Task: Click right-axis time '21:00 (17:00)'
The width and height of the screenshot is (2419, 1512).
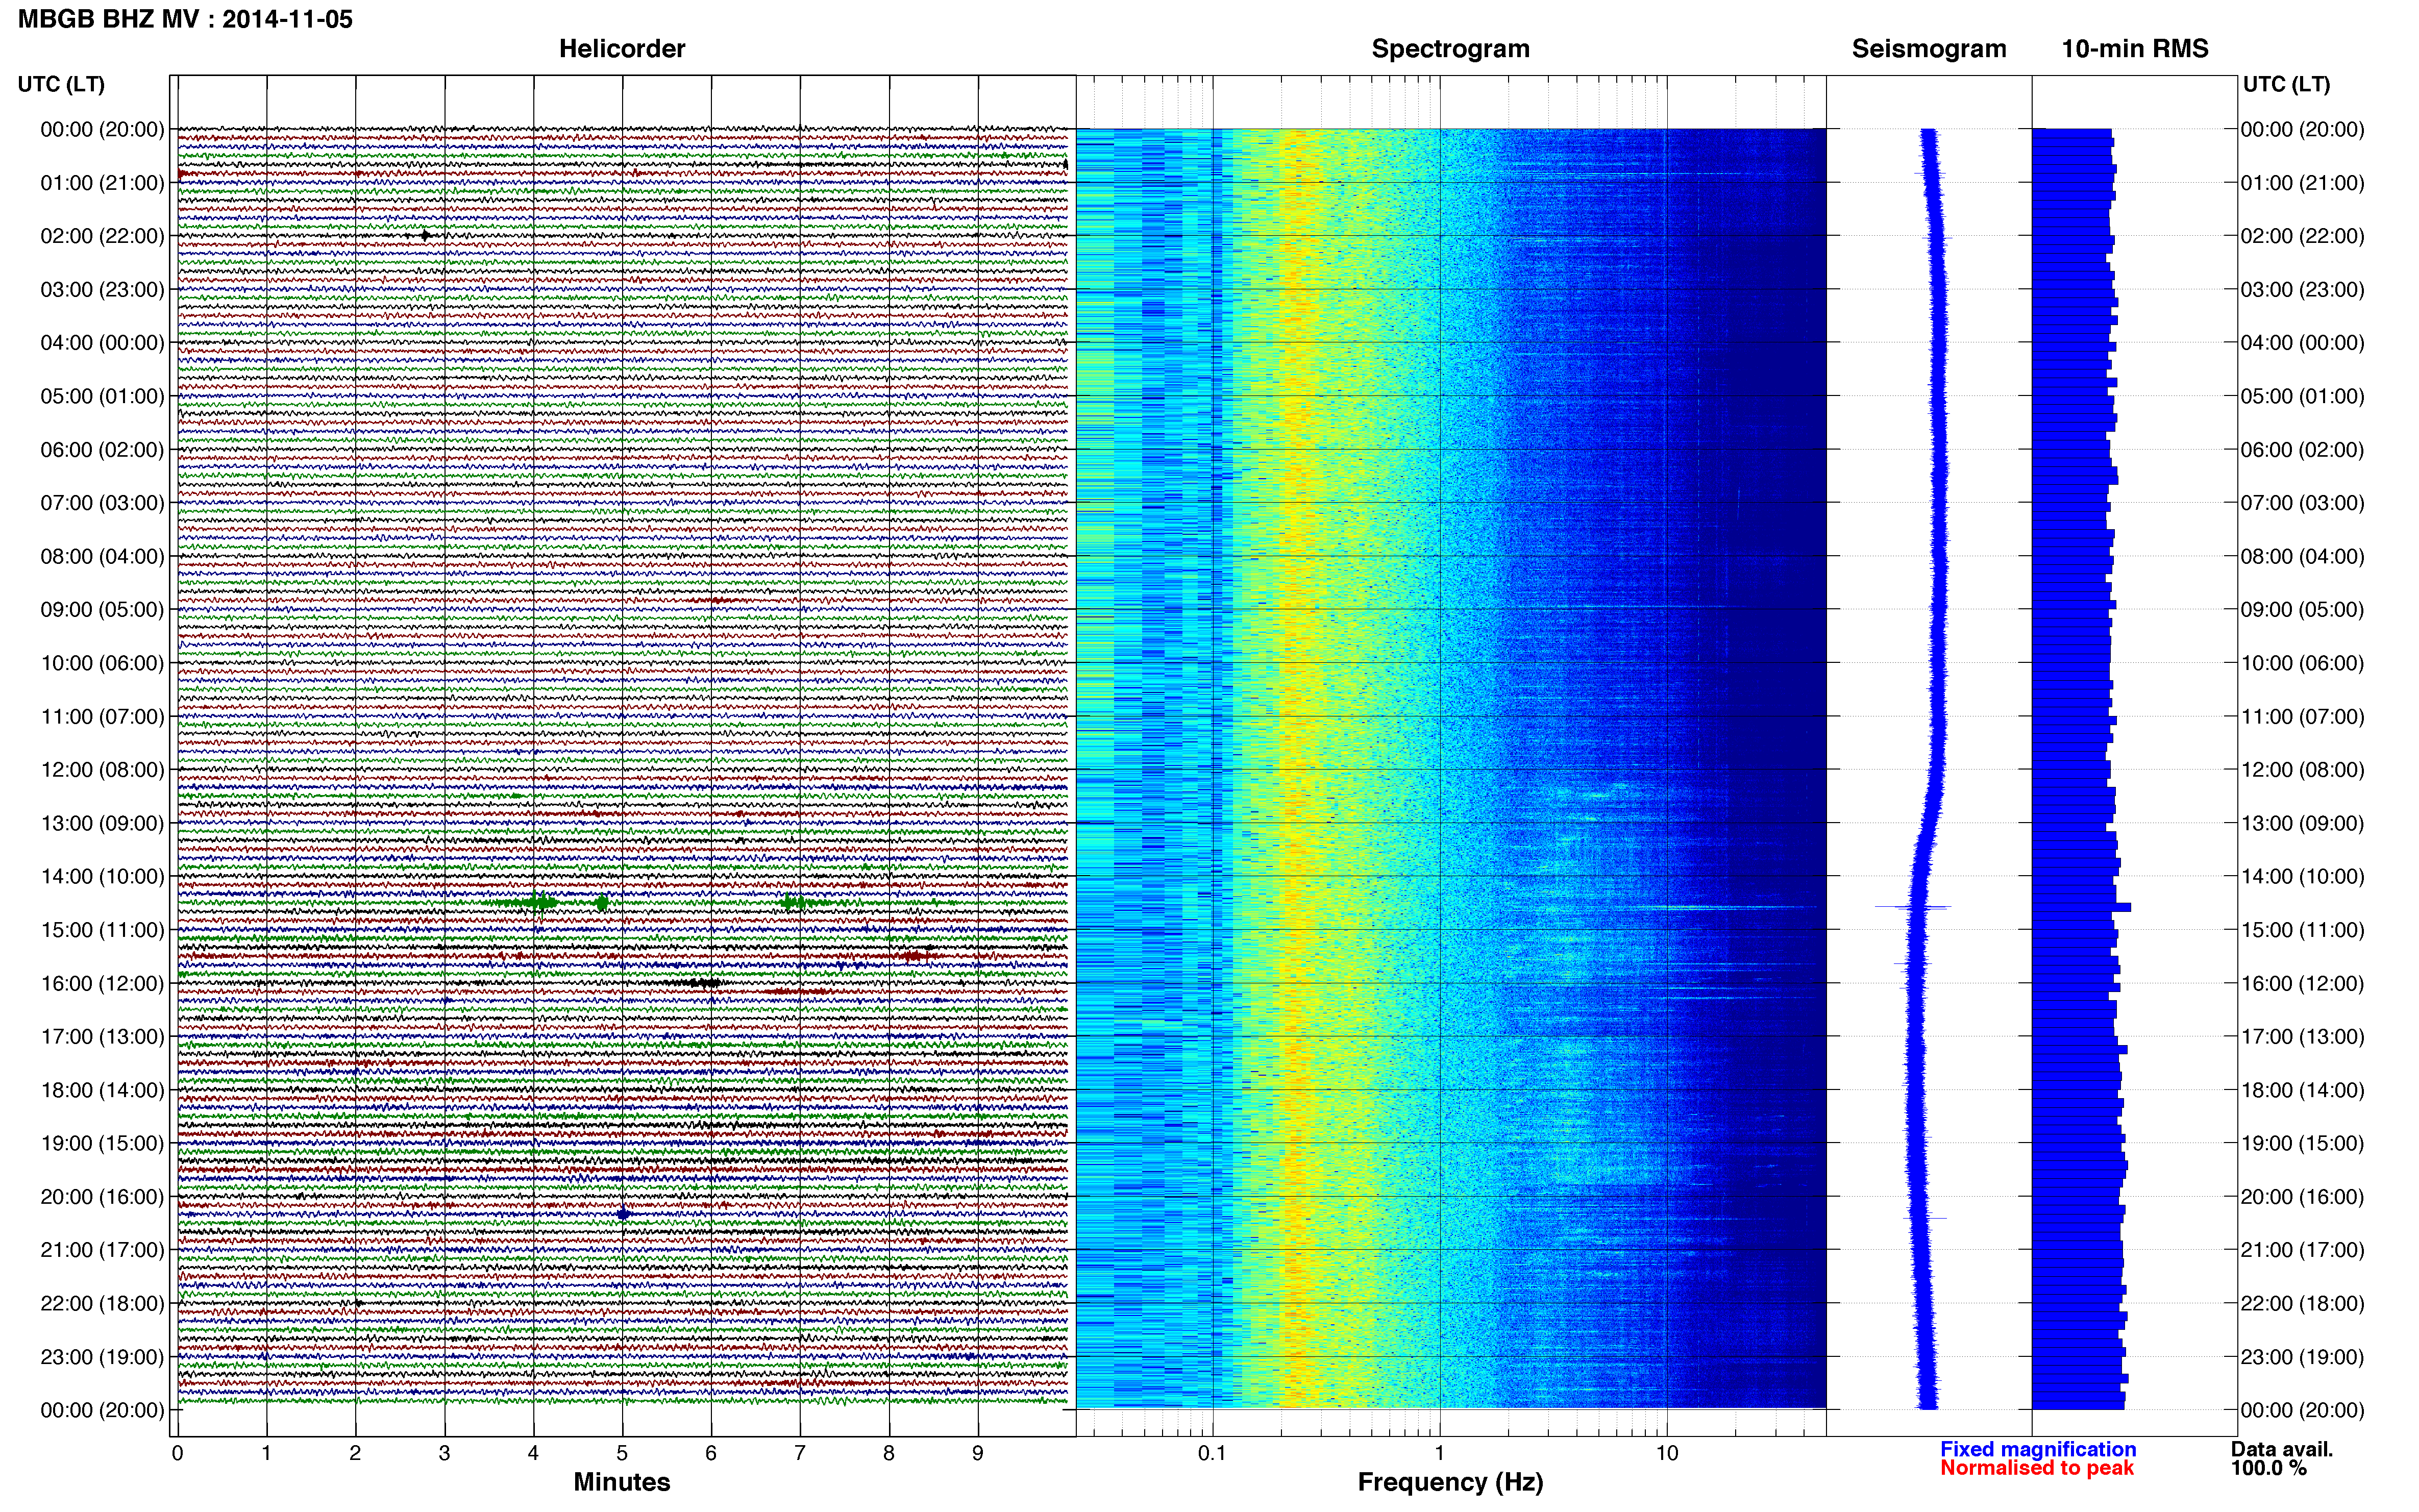Action: pos(2302,1250)
